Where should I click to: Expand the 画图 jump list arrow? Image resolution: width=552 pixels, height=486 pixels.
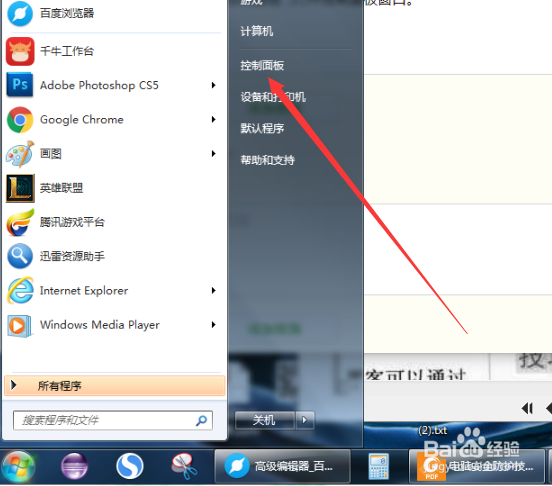coord(213,154)
